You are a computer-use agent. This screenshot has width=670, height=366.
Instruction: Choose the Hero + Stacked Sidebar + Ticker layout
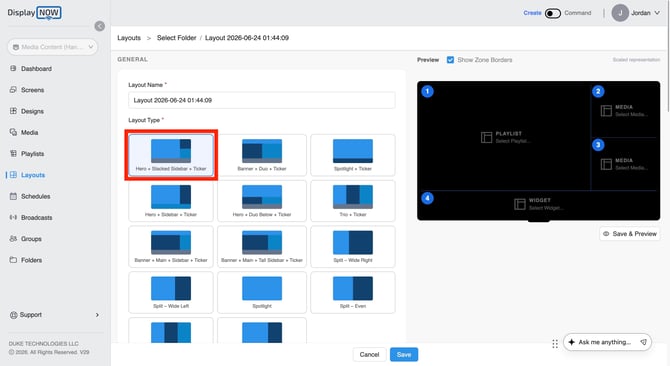coord(171,155)
